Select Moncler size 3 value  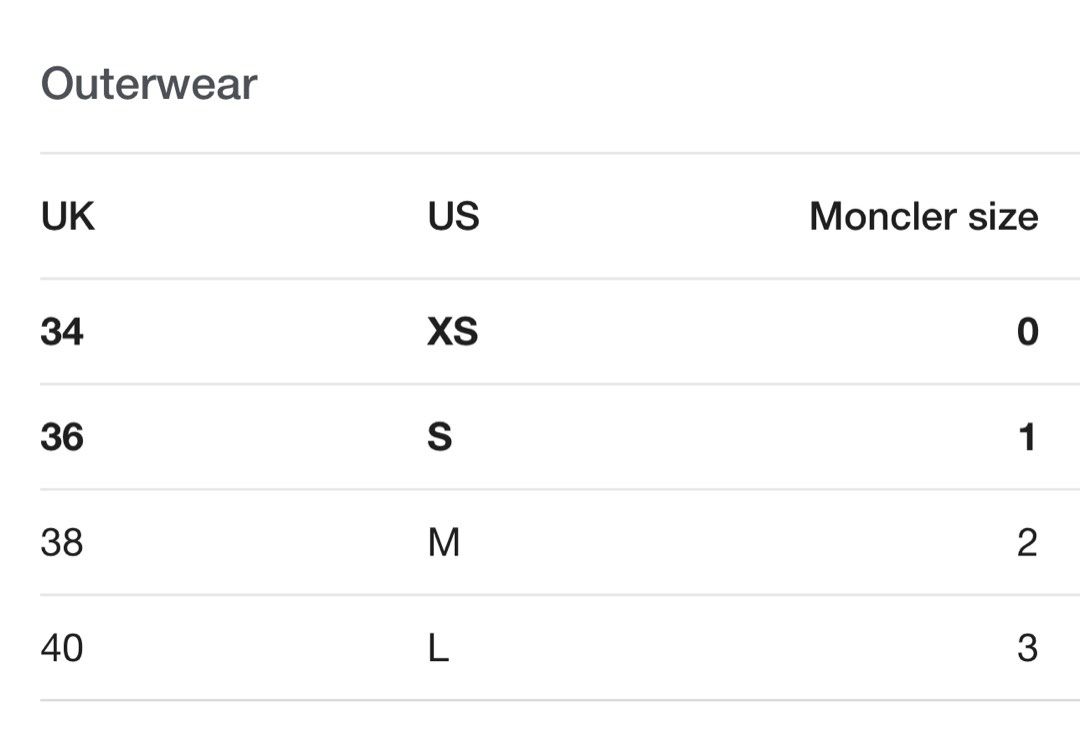(x=1027, y=648)
